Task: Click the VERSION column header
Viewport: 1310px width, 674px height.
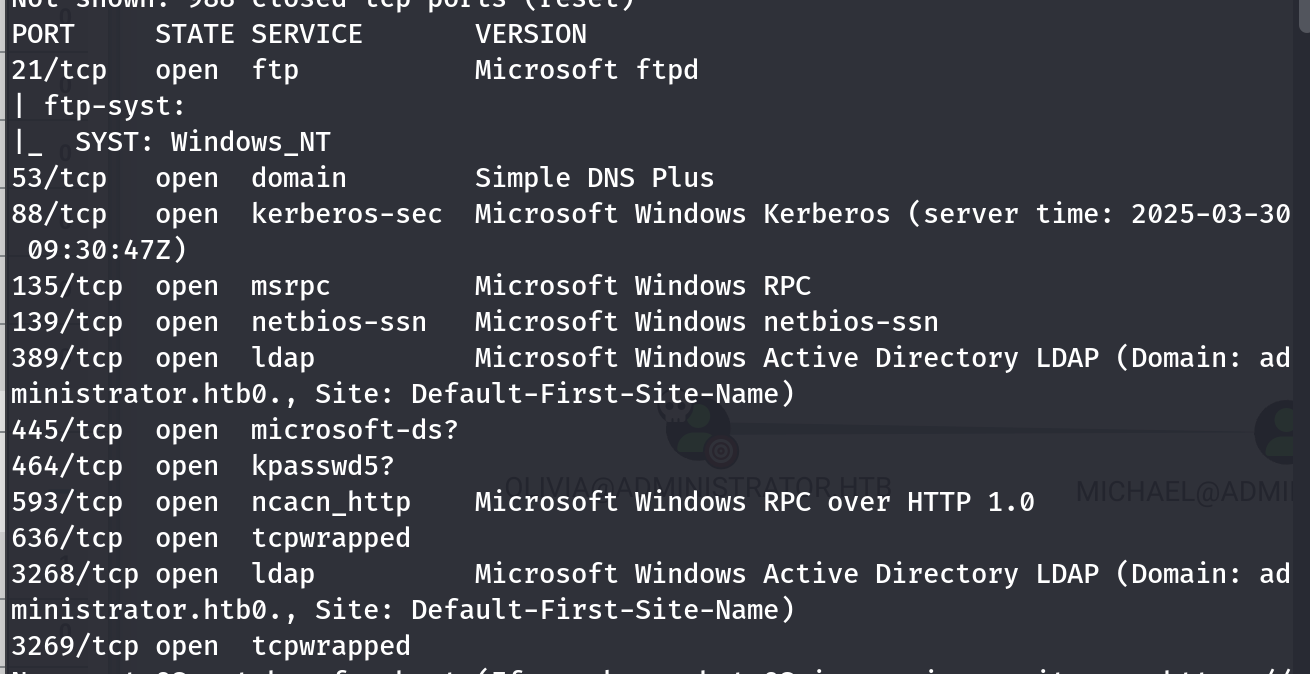Action: tap(530, 34)
